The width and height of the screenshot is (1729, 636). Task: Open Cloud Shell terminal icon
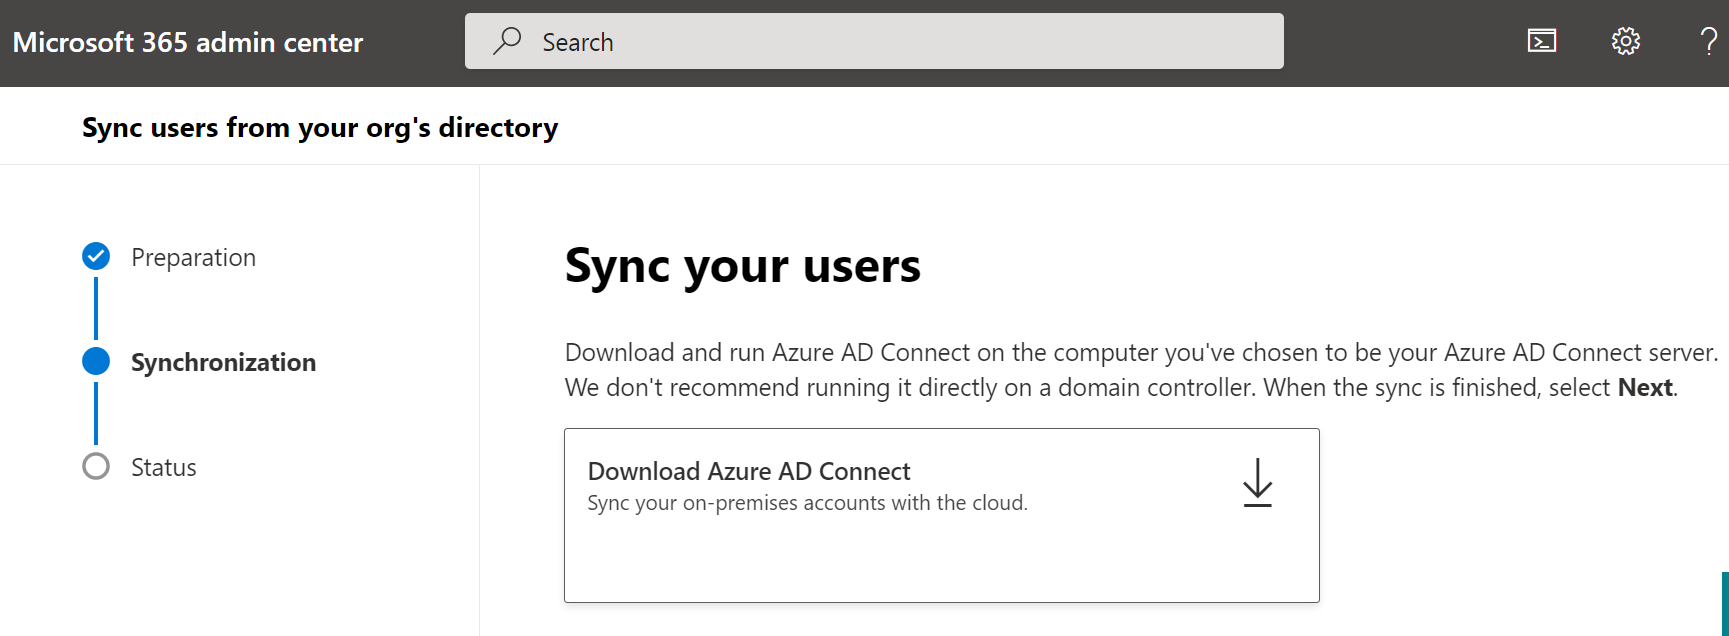[x=1541, y=41]
